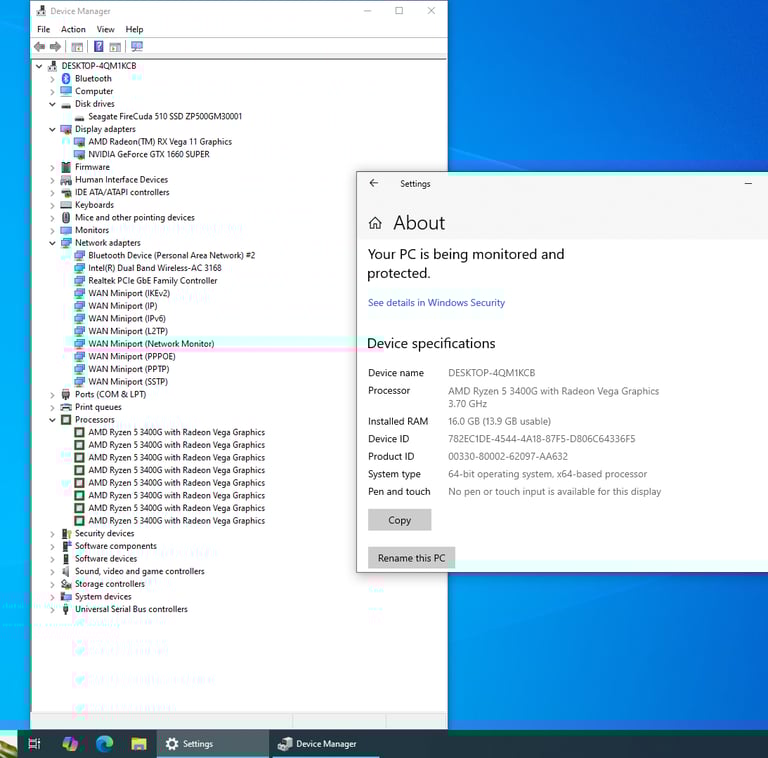768x758 pixels.
Task: Collapse the Disk drives category
Action: (x=52, y=104)
